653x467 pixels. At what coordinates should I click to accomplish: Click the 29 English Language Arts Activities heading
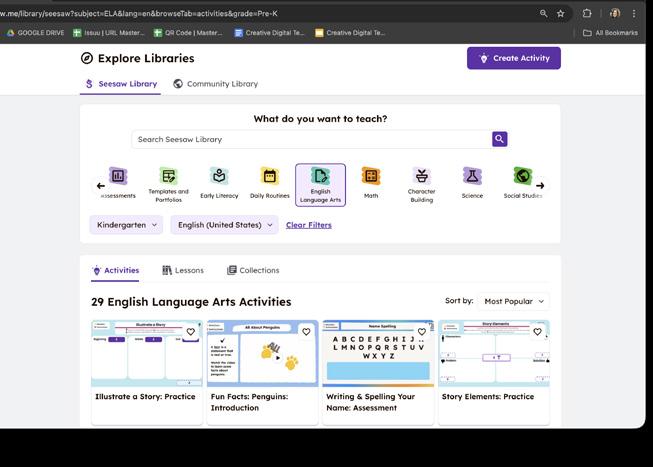coord(191,302)
